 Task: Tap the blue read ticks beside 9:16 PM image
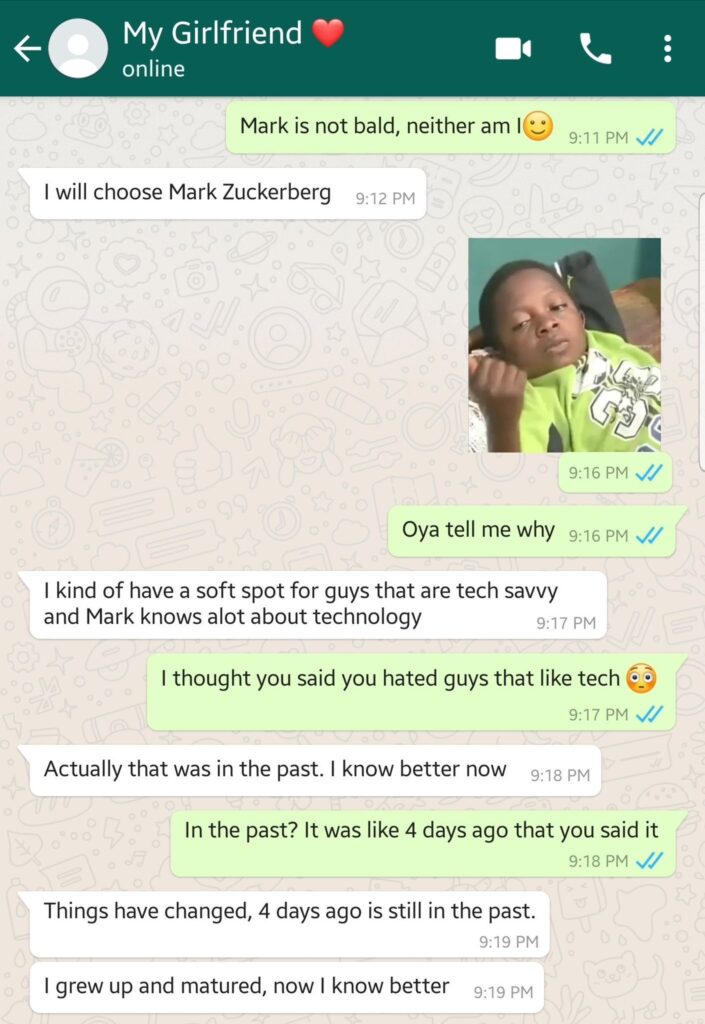pos(649,472)
